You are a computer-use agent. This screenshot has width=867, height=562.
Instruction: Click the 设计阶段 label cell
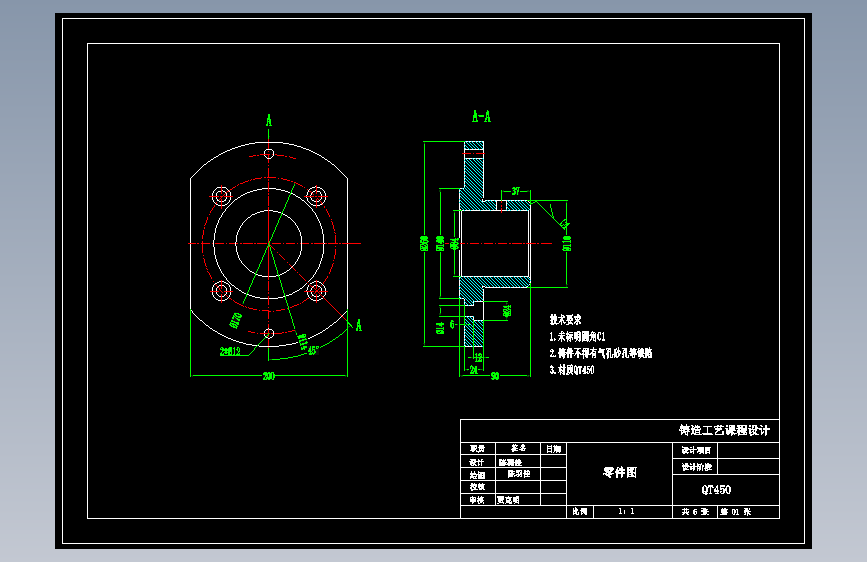tap(695, 467)
